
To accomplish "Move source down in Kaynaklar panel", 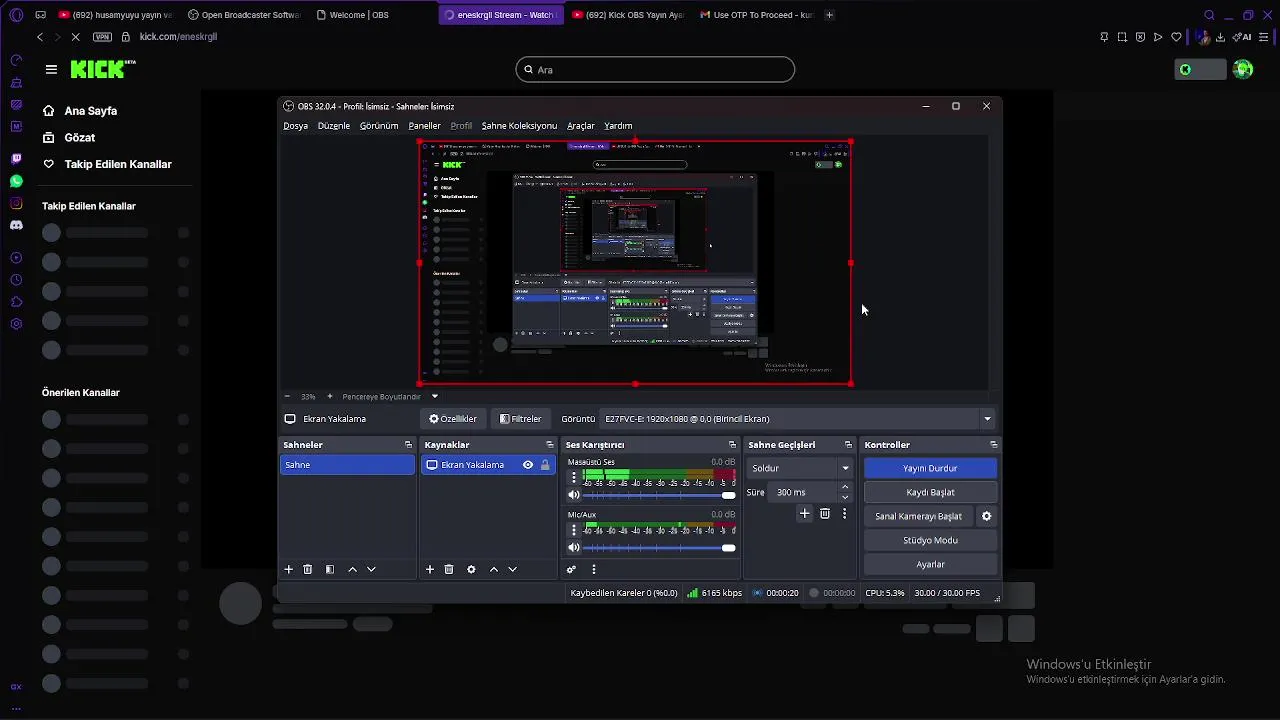I will tap(512, 569).
